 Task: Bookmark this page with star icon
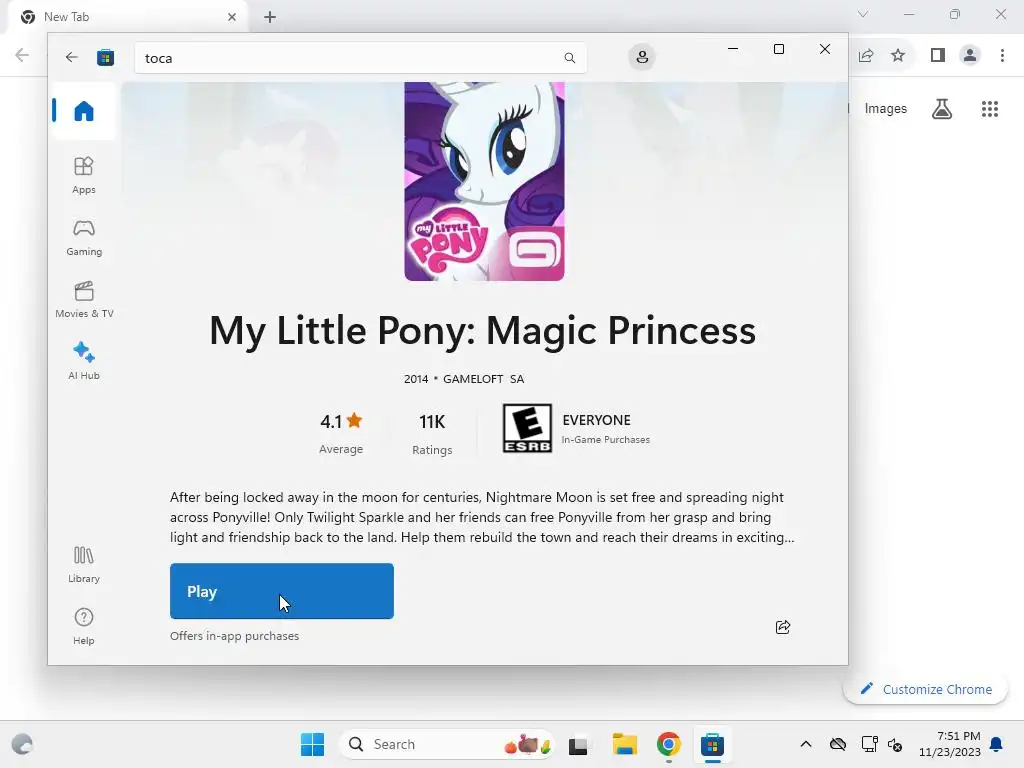click(898, 56)
